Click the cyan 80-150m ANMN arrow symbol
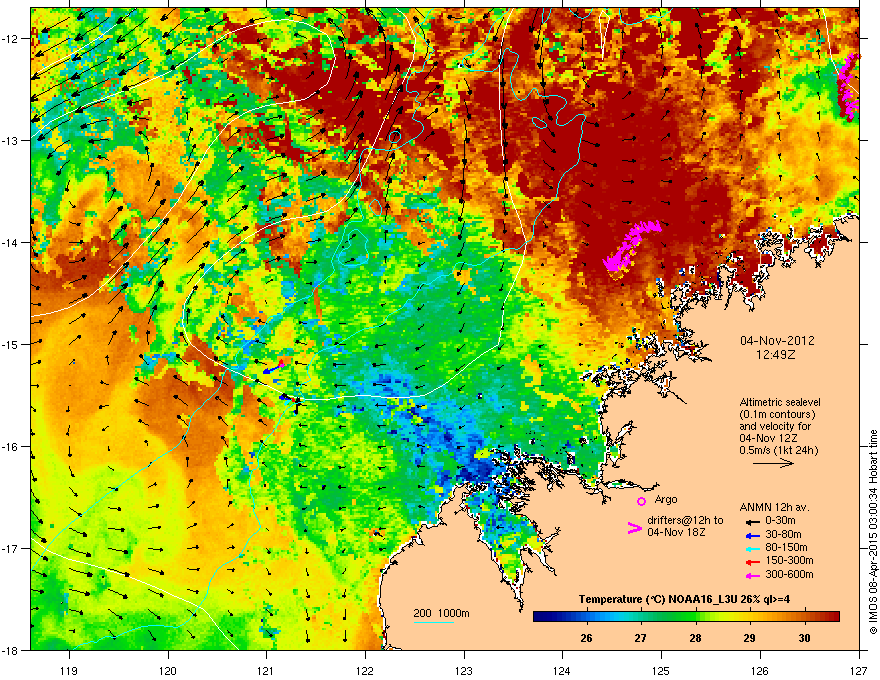 click(x=752, y=548)
